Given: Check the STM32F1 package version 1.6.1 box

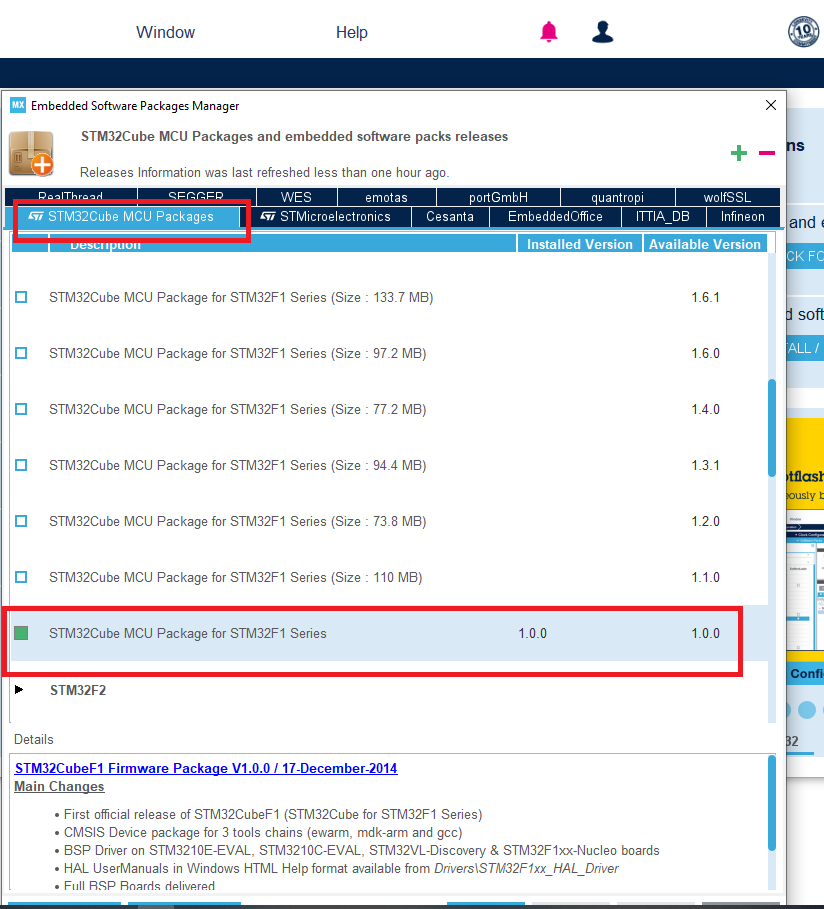Looking at the screenshot, I should pyautogui.click(x=21, y=297).
